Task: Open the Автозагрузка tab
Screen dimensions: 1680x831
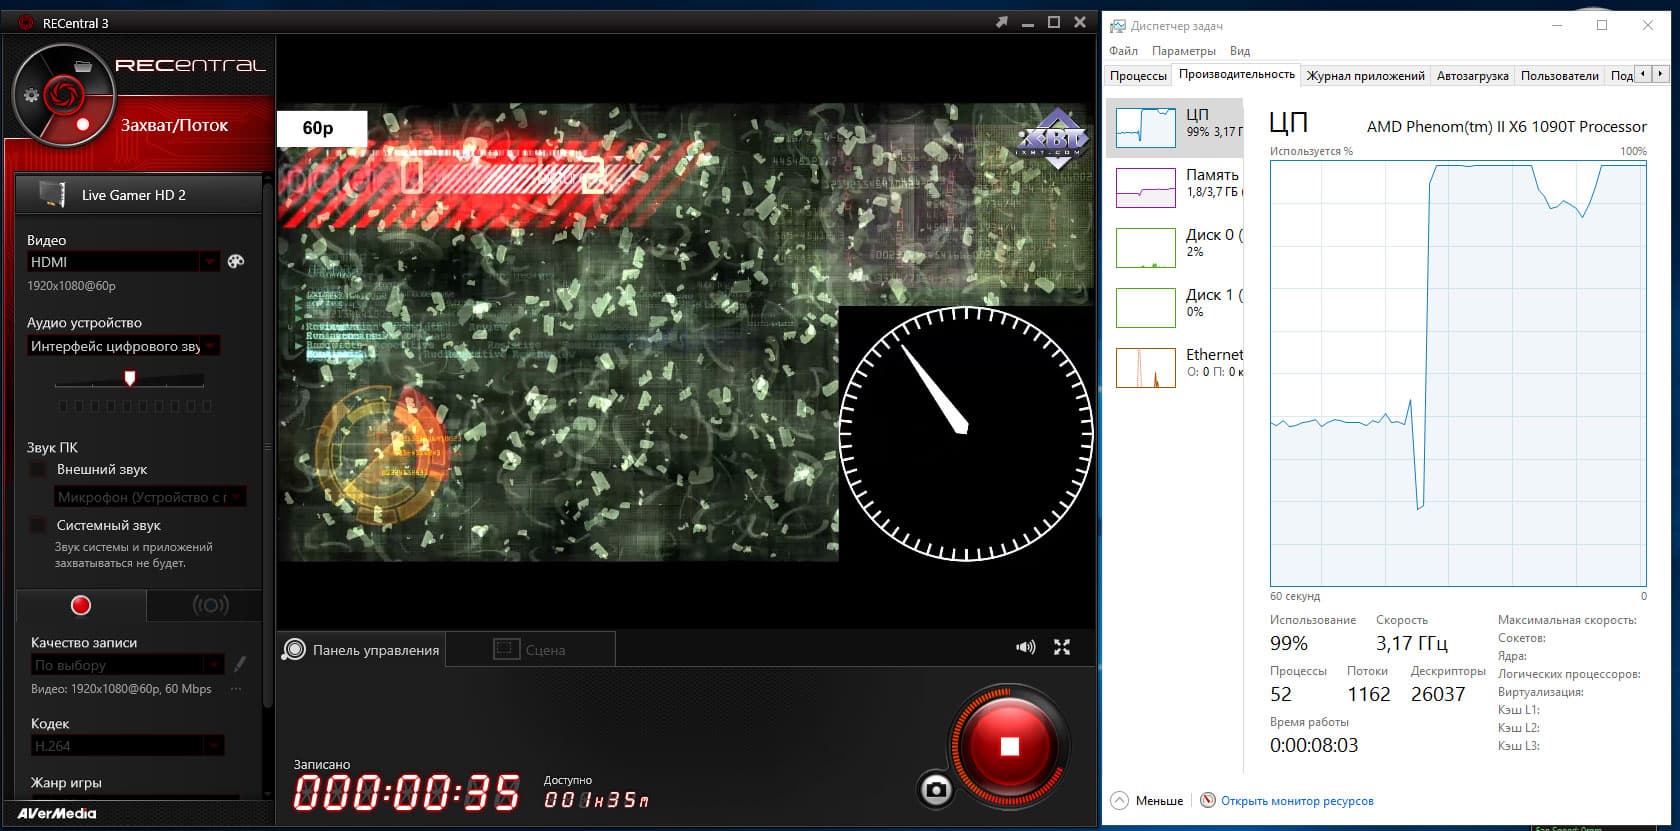Action: pyautogui.click(x=1473, y=76)
